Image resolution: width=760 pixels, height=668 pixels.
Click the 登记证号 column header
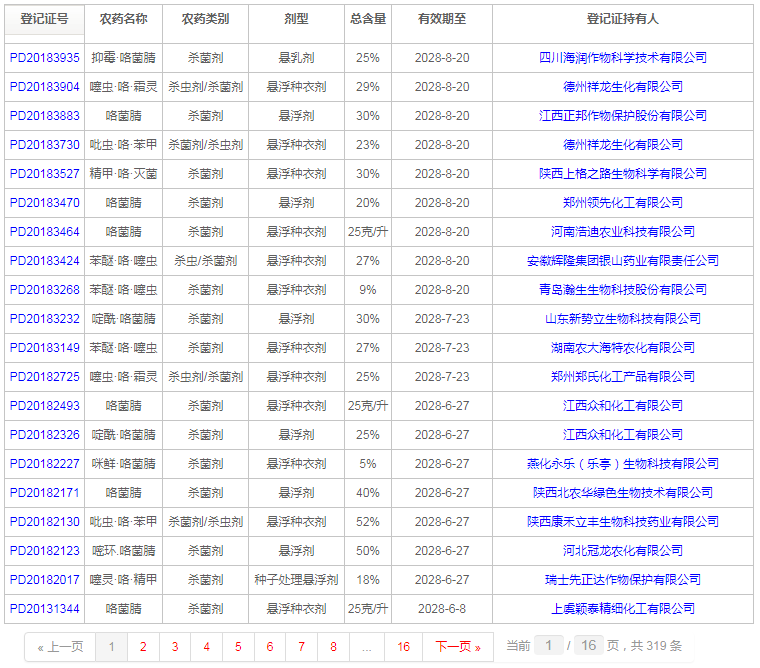[45, 19]
